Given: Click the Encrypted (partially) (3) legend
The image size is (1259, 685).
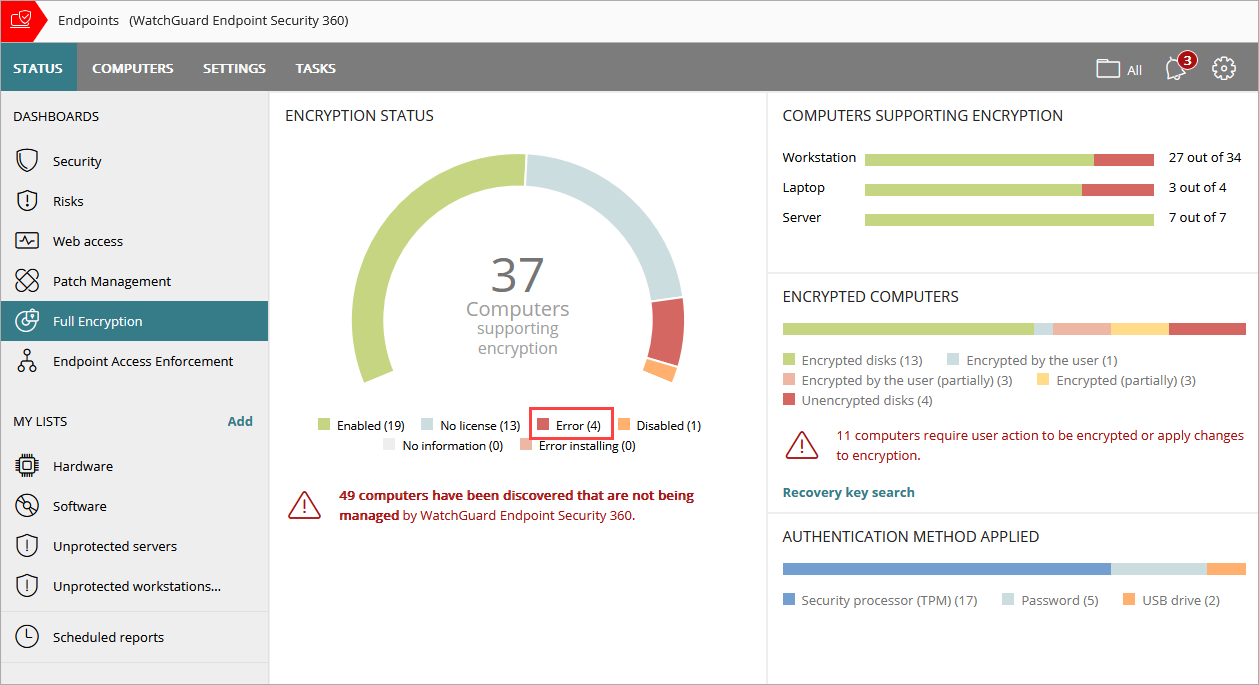Looking at the screenshot, I should click(1116, 380).
